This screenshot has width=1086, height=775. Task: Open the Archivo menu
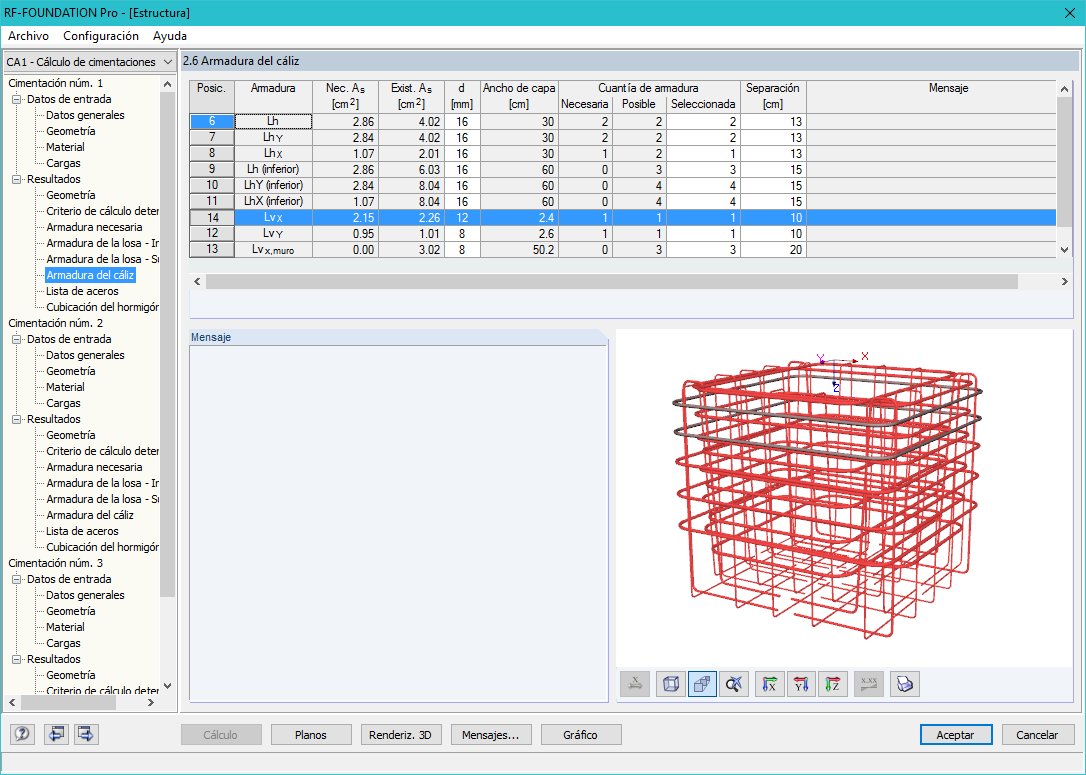click(x=28, y=36)
